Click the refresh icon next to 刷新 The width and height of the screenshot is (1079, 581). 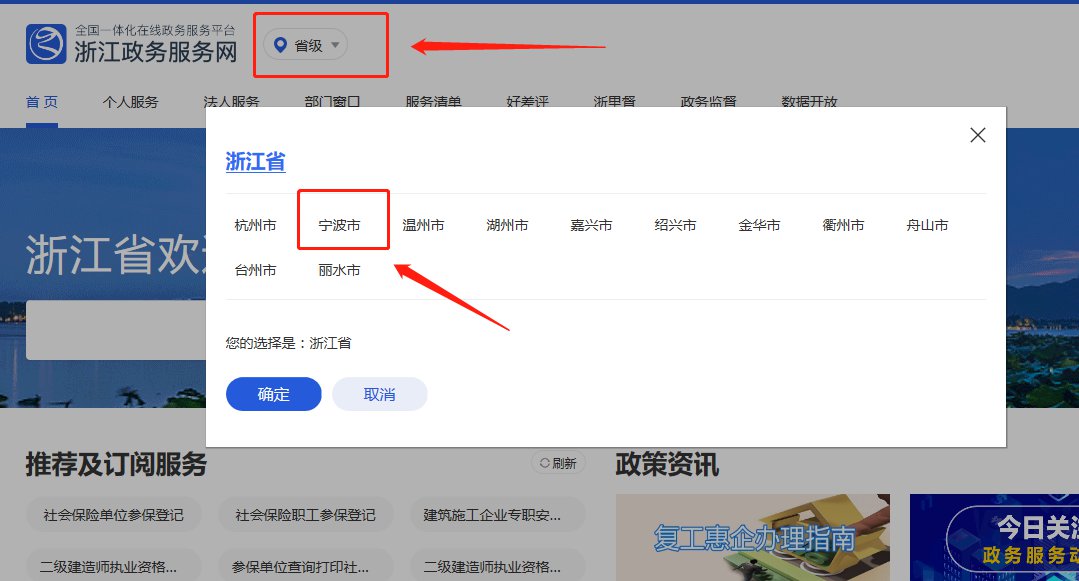pyautogui.click(x=545, y=463)
